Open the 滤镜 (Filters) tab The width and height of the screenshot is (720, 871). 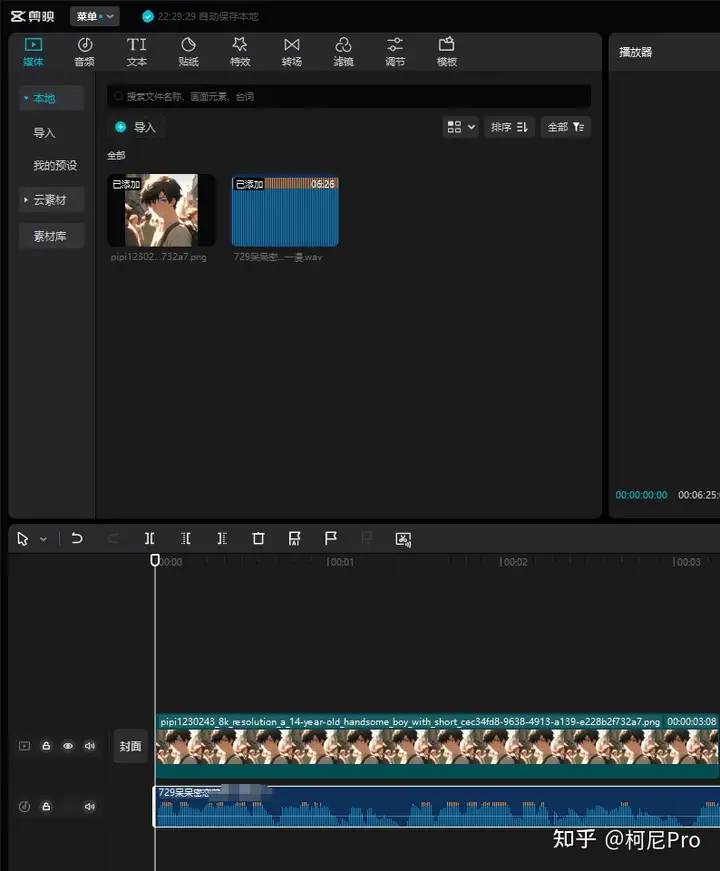pyautogui.click(x=343, y=52)
